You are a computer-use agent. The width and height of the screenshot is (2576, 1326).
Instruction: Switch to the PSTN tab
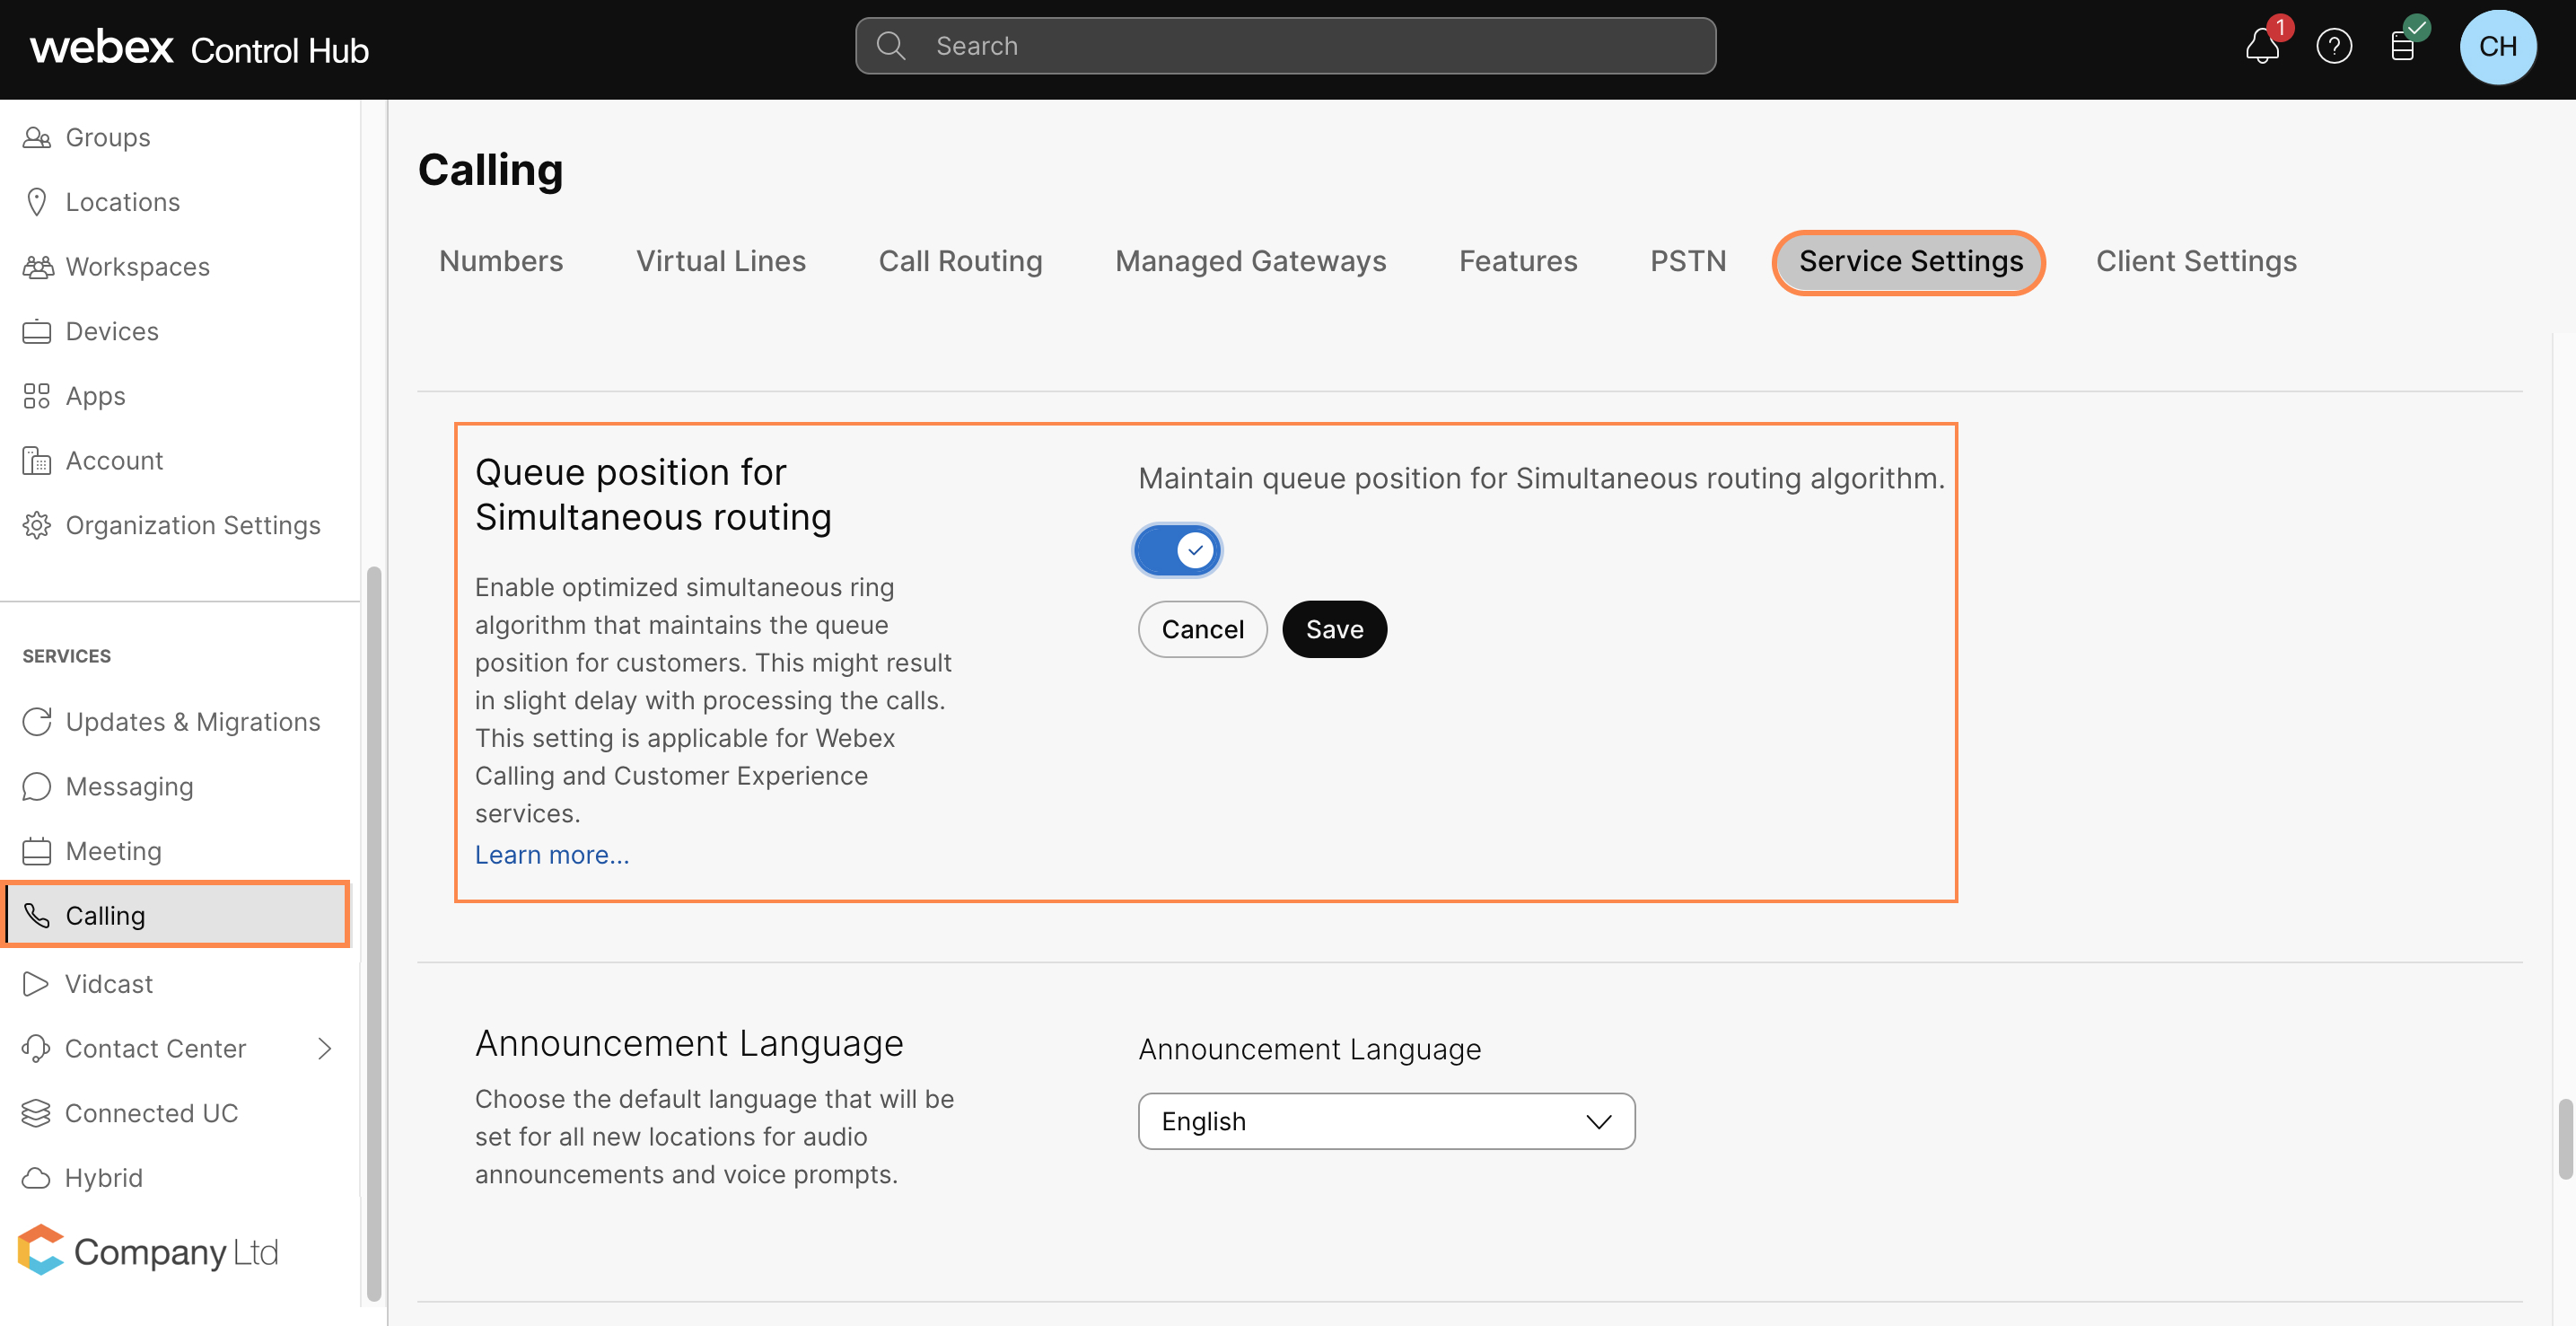pyautogui.click(x=1687, y=260)
